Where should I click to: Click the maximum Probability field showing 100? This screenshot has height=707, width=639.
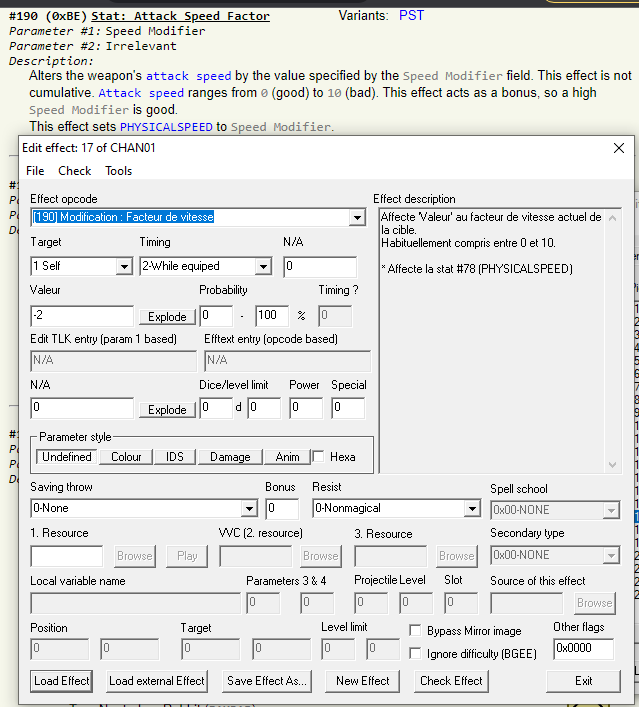pos(272,316)
